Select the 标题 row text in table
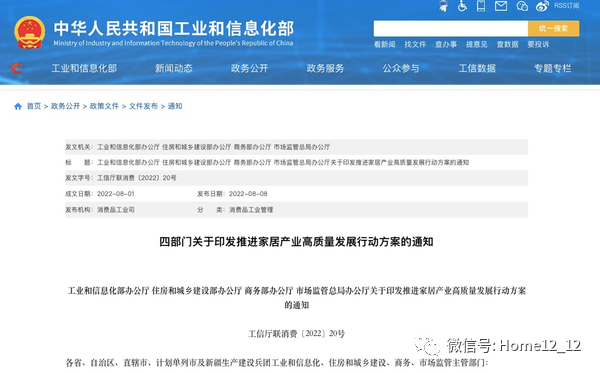The height and width of the screenshot is (373, 600). [283, 163]
